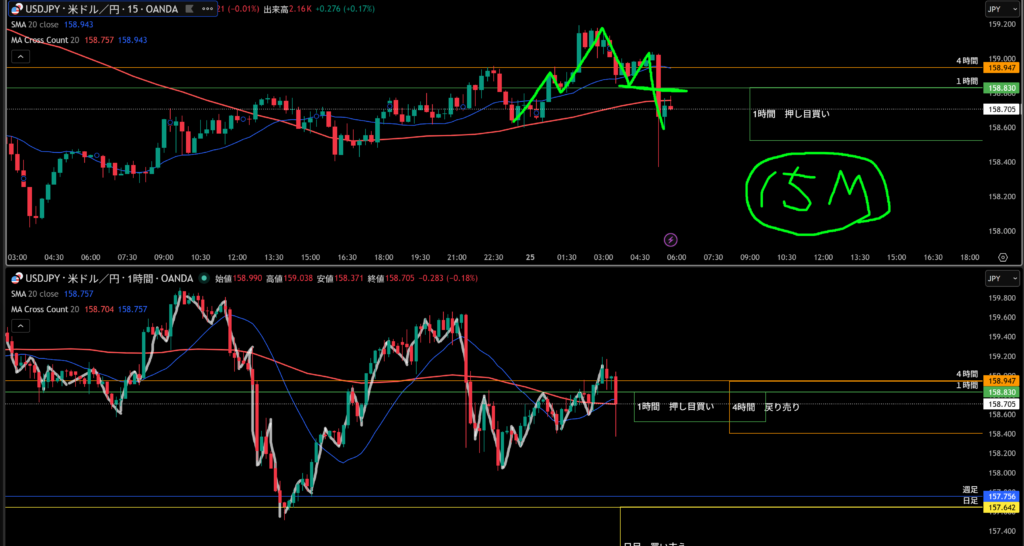Click the orange 158.947 price label in top chart
Screen dimensions: 1024x546
(x=1001, y=67)
